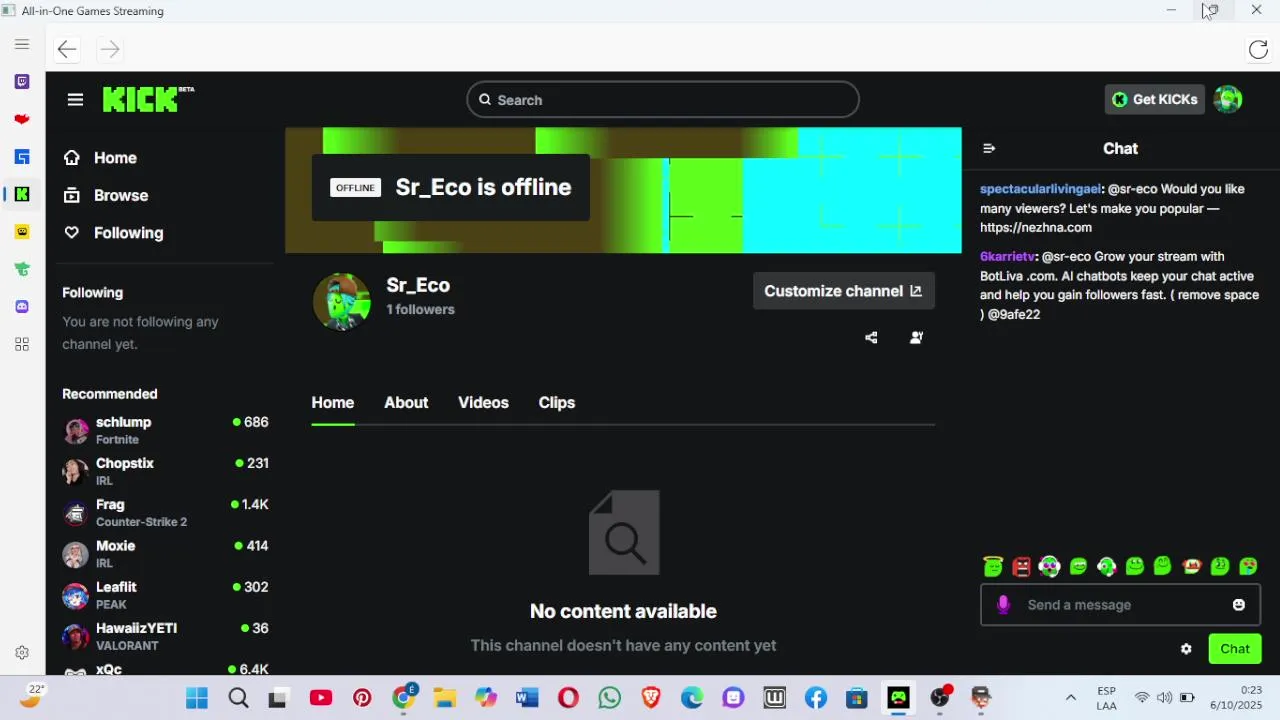
Task: Click the Customize channel button
Action: [x=843, y=291]
